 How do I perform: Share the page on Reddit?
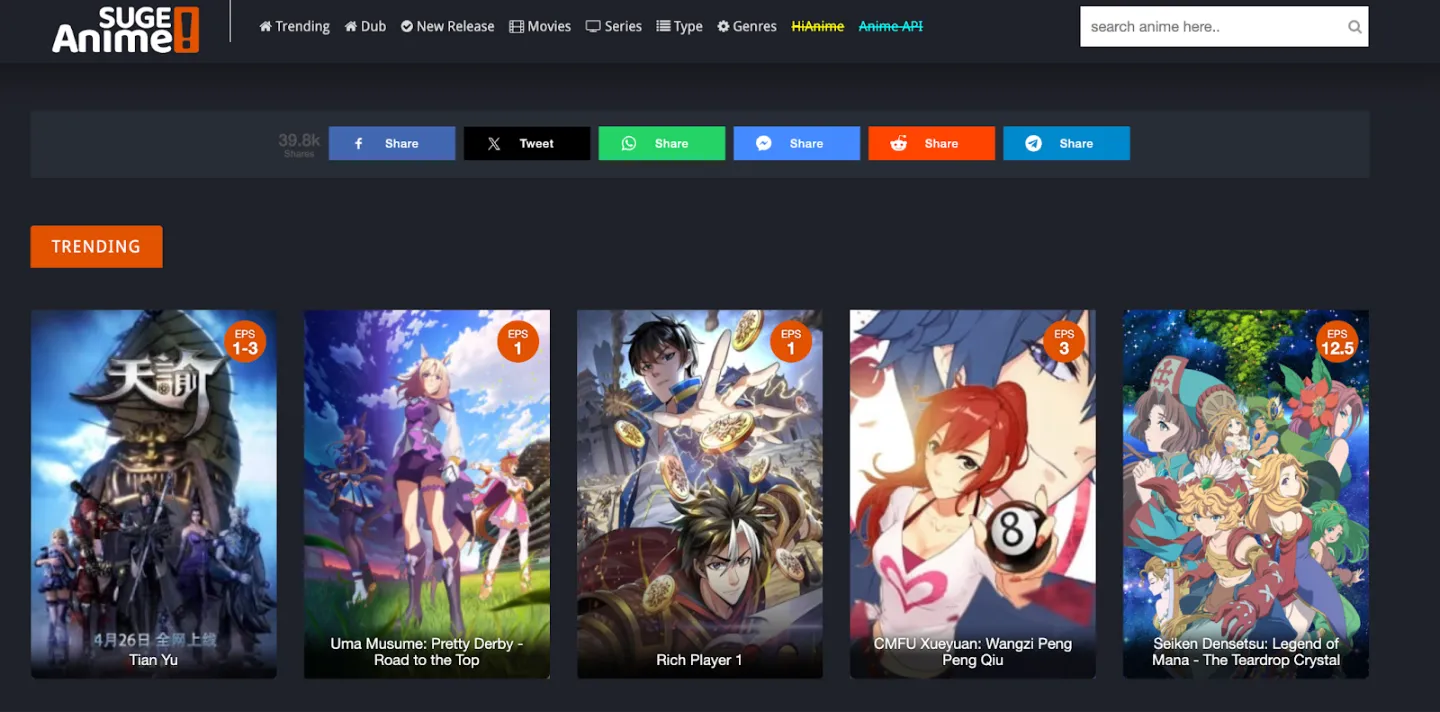coord(932,143)
